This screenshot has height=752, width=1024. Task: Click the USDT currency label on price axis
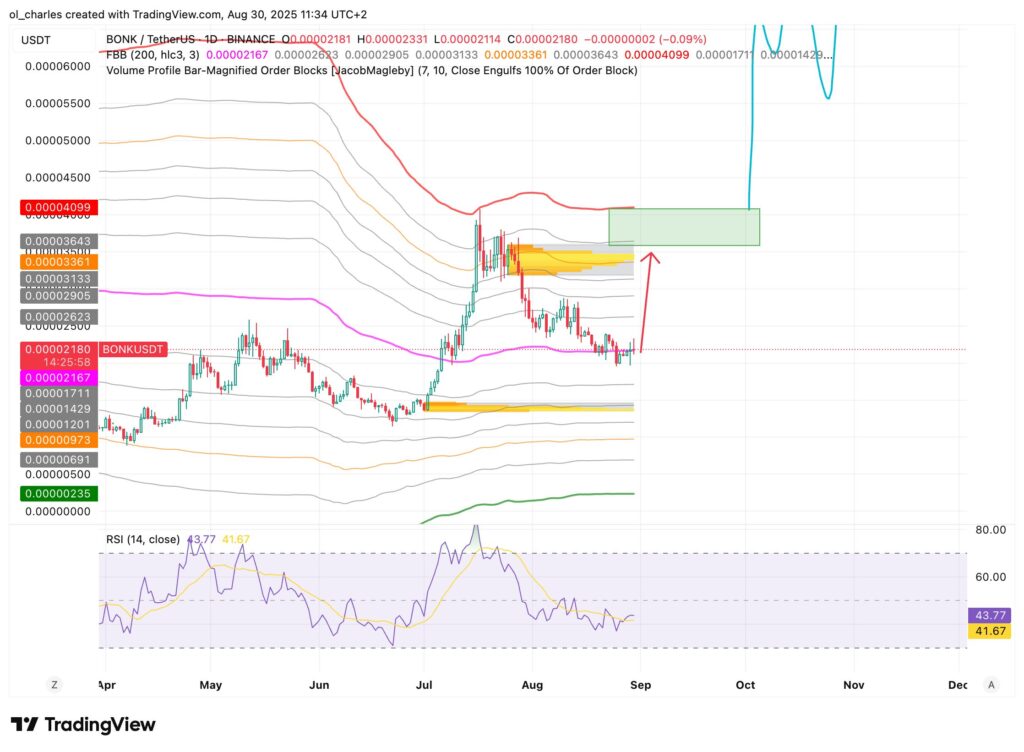tap(40, 38)
